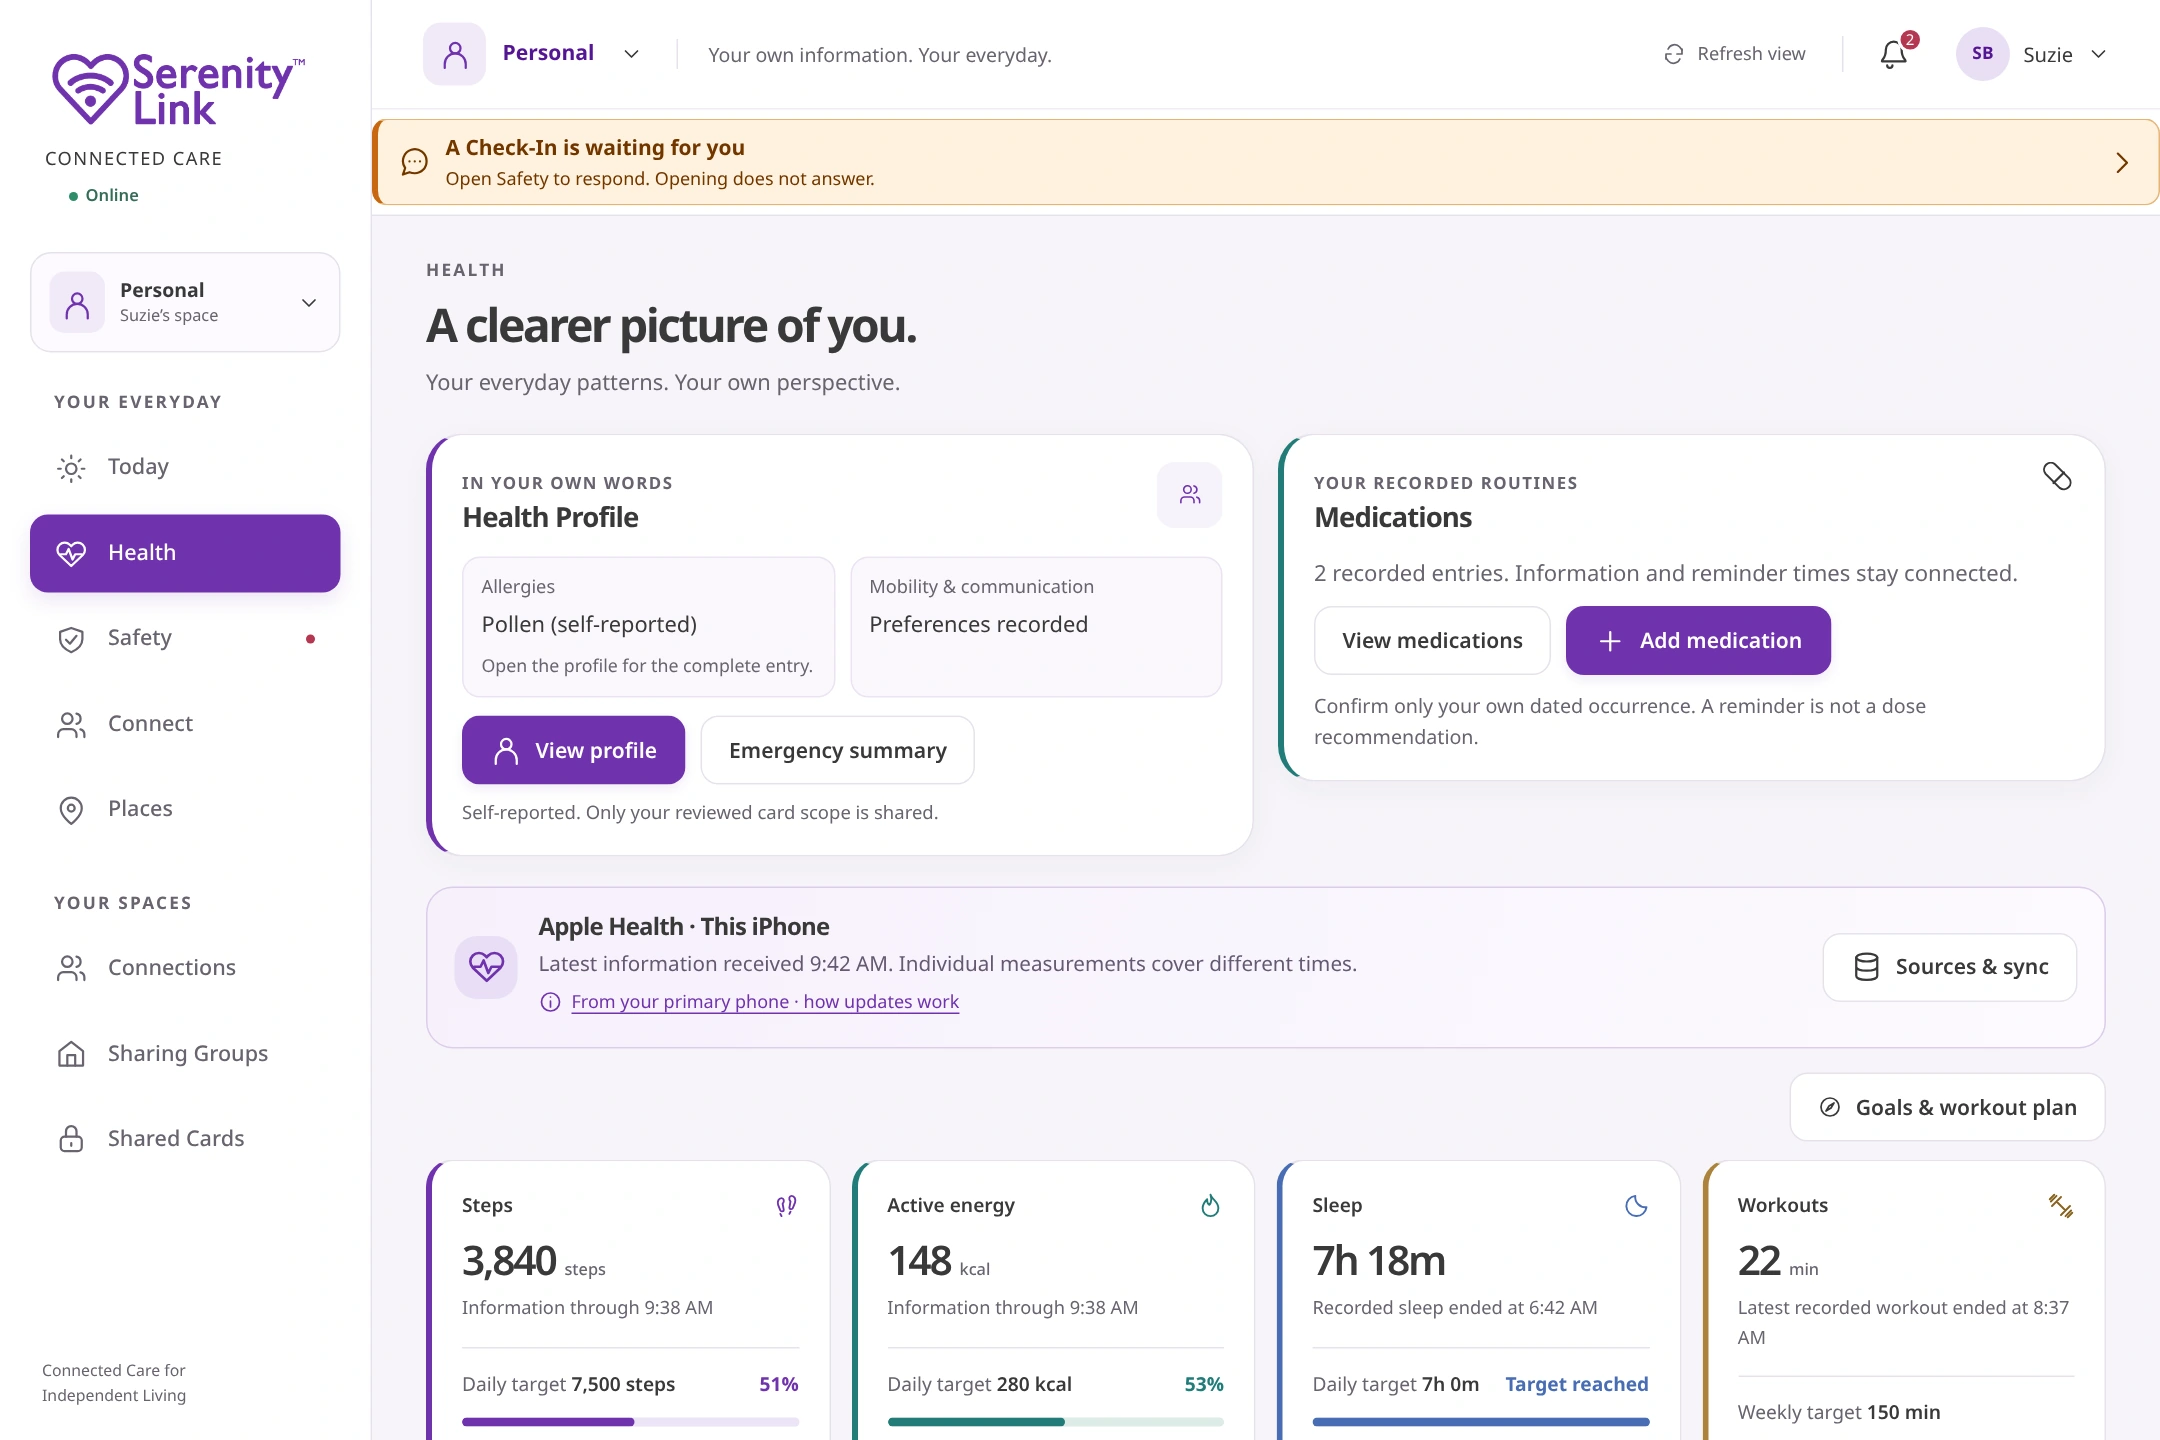This screenshot has height=1440, width=2160.
Task: Expand the Personal Suzie's space switcher
Action: (x=185, y=302)
